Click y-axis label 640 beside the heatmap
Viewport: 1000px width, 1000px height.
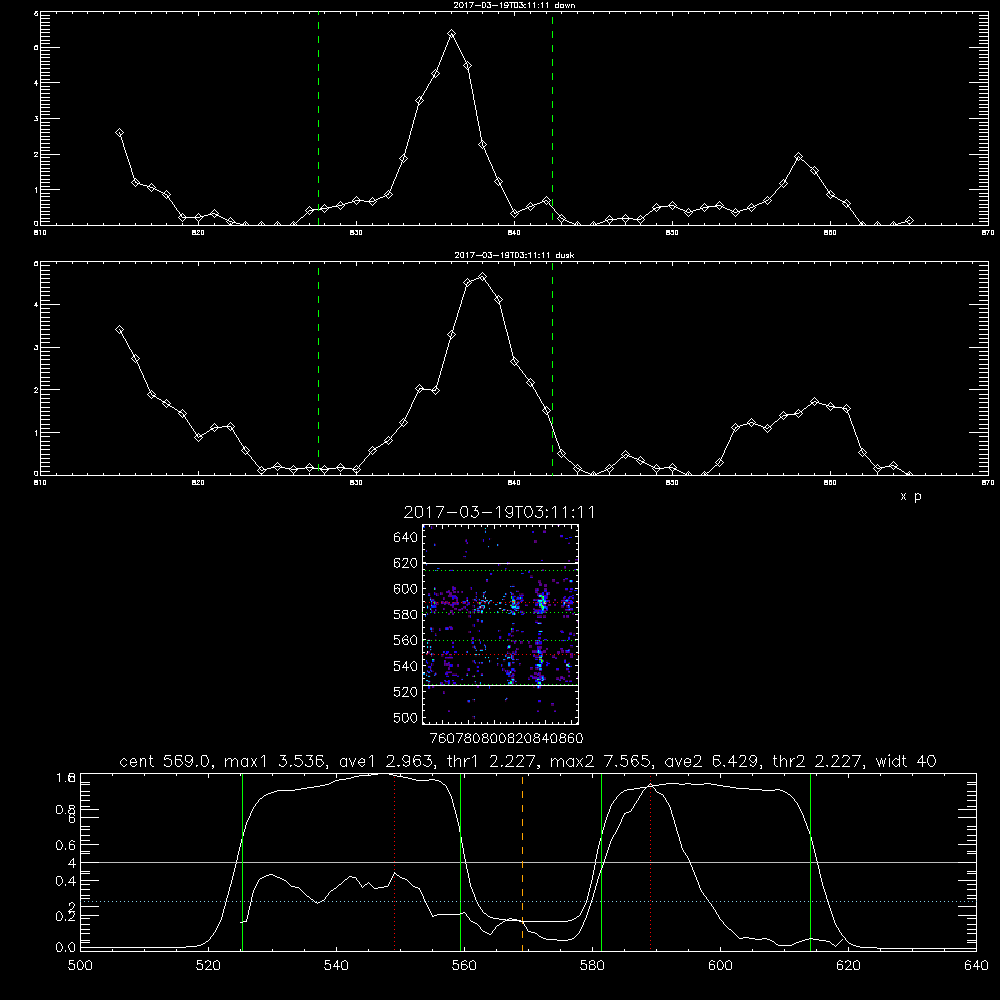406,537
